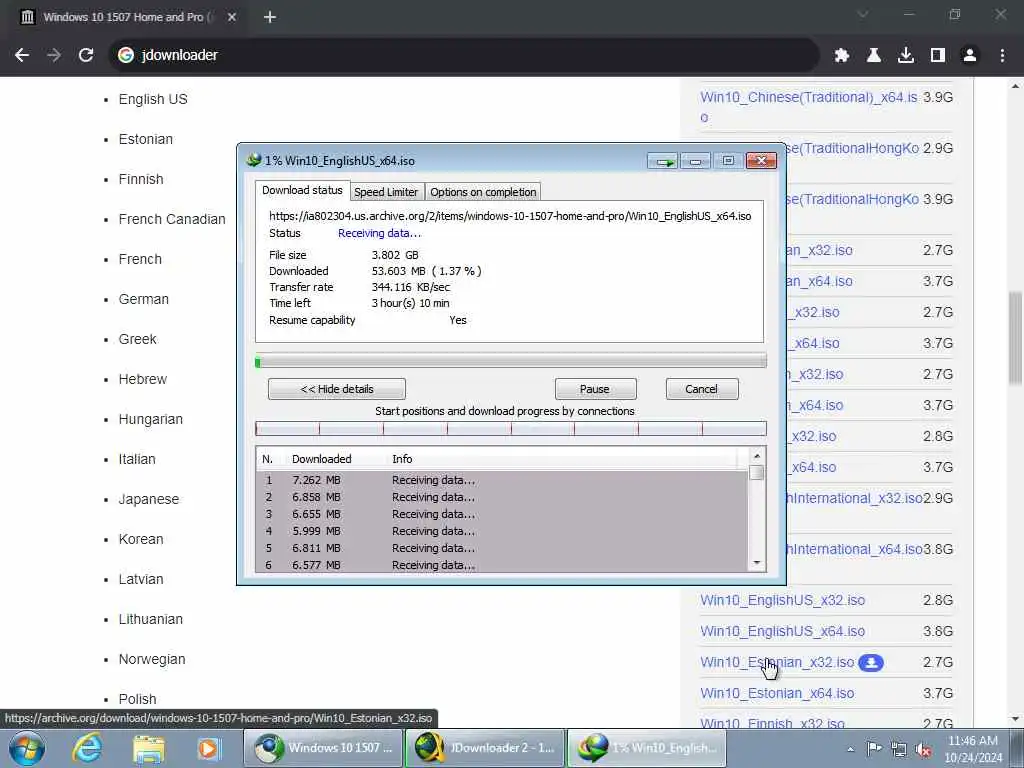Open the Options on completion tab
Viewport: 1024px width, 768px height.
[483, 192]
